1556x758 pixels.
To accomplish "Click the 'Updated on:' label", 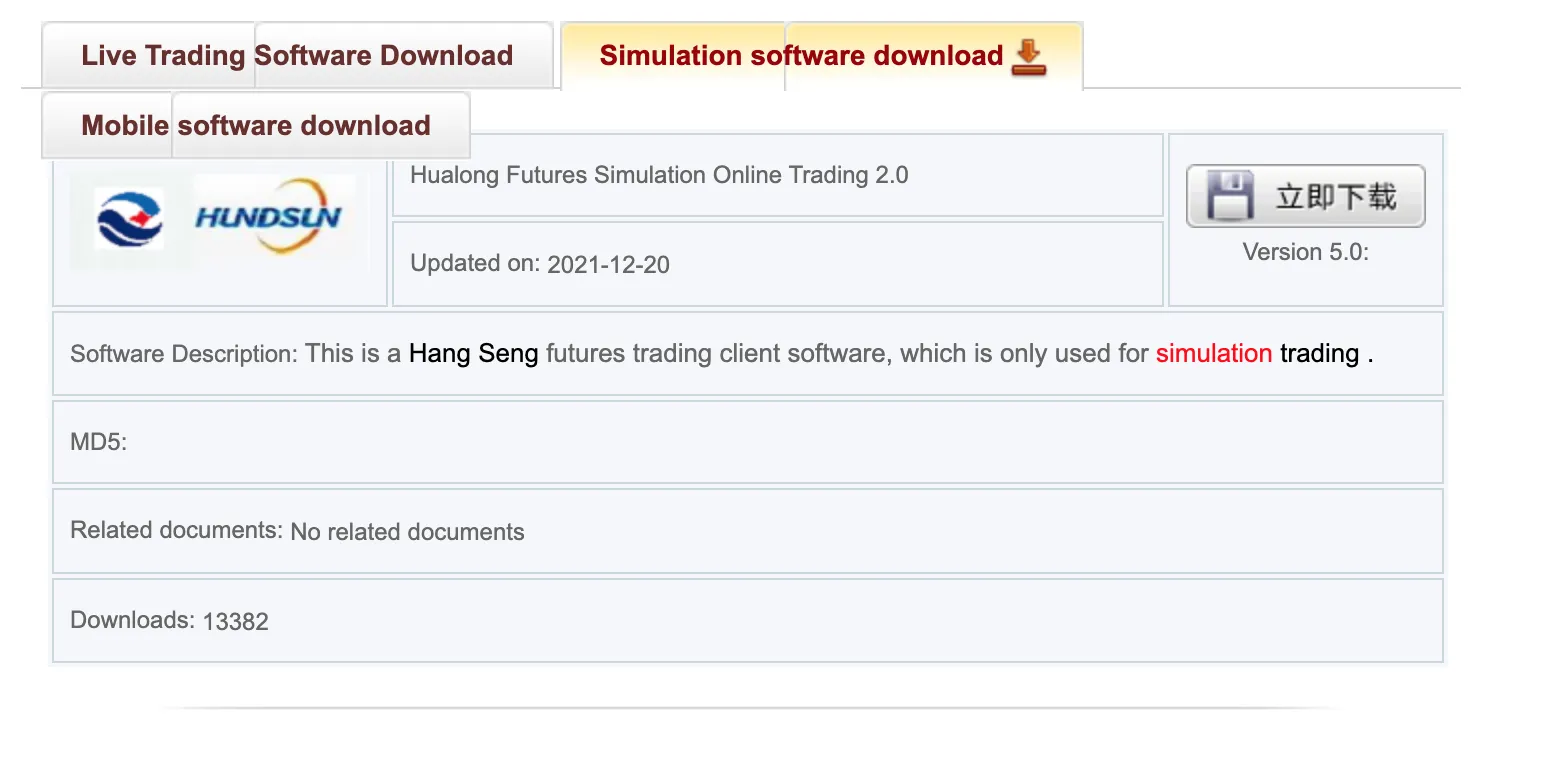I will point(475,263).
